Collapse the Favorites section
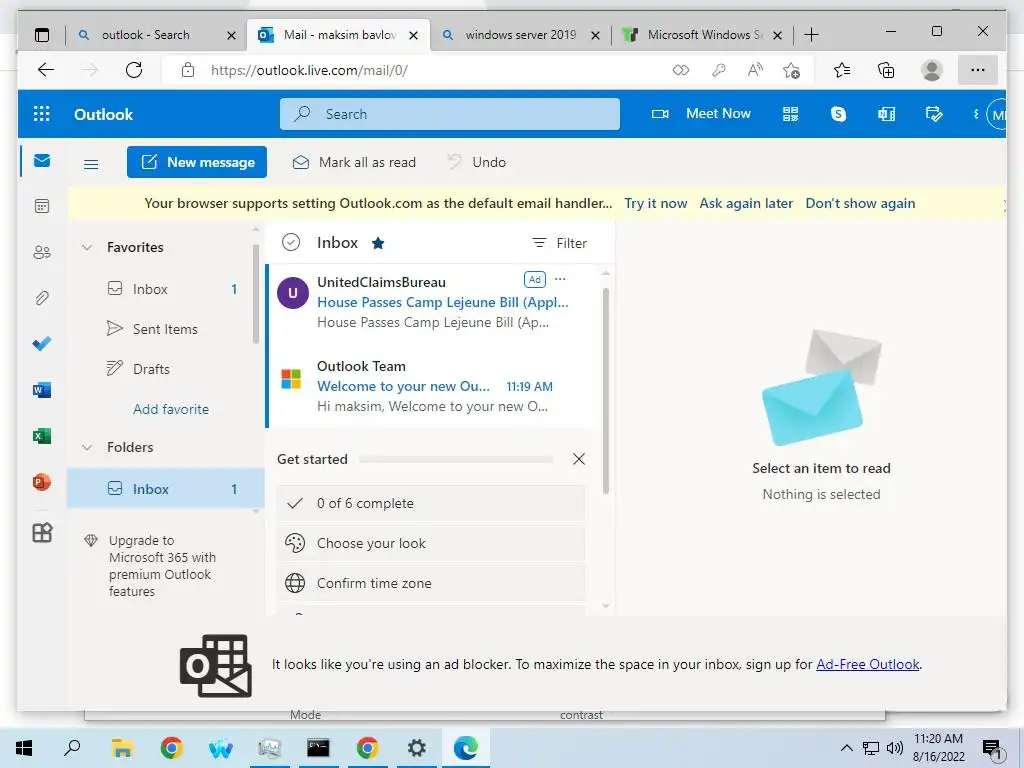 (x=87, y=248)
